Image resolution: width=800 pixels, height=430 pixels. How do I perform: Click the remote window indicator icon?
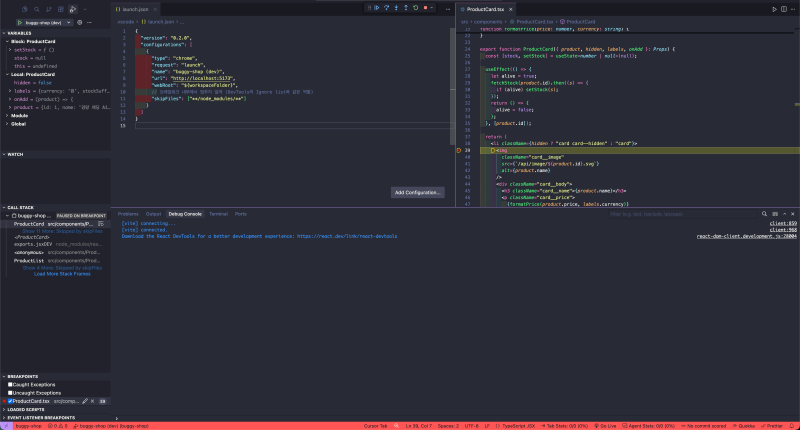point(6,426)
